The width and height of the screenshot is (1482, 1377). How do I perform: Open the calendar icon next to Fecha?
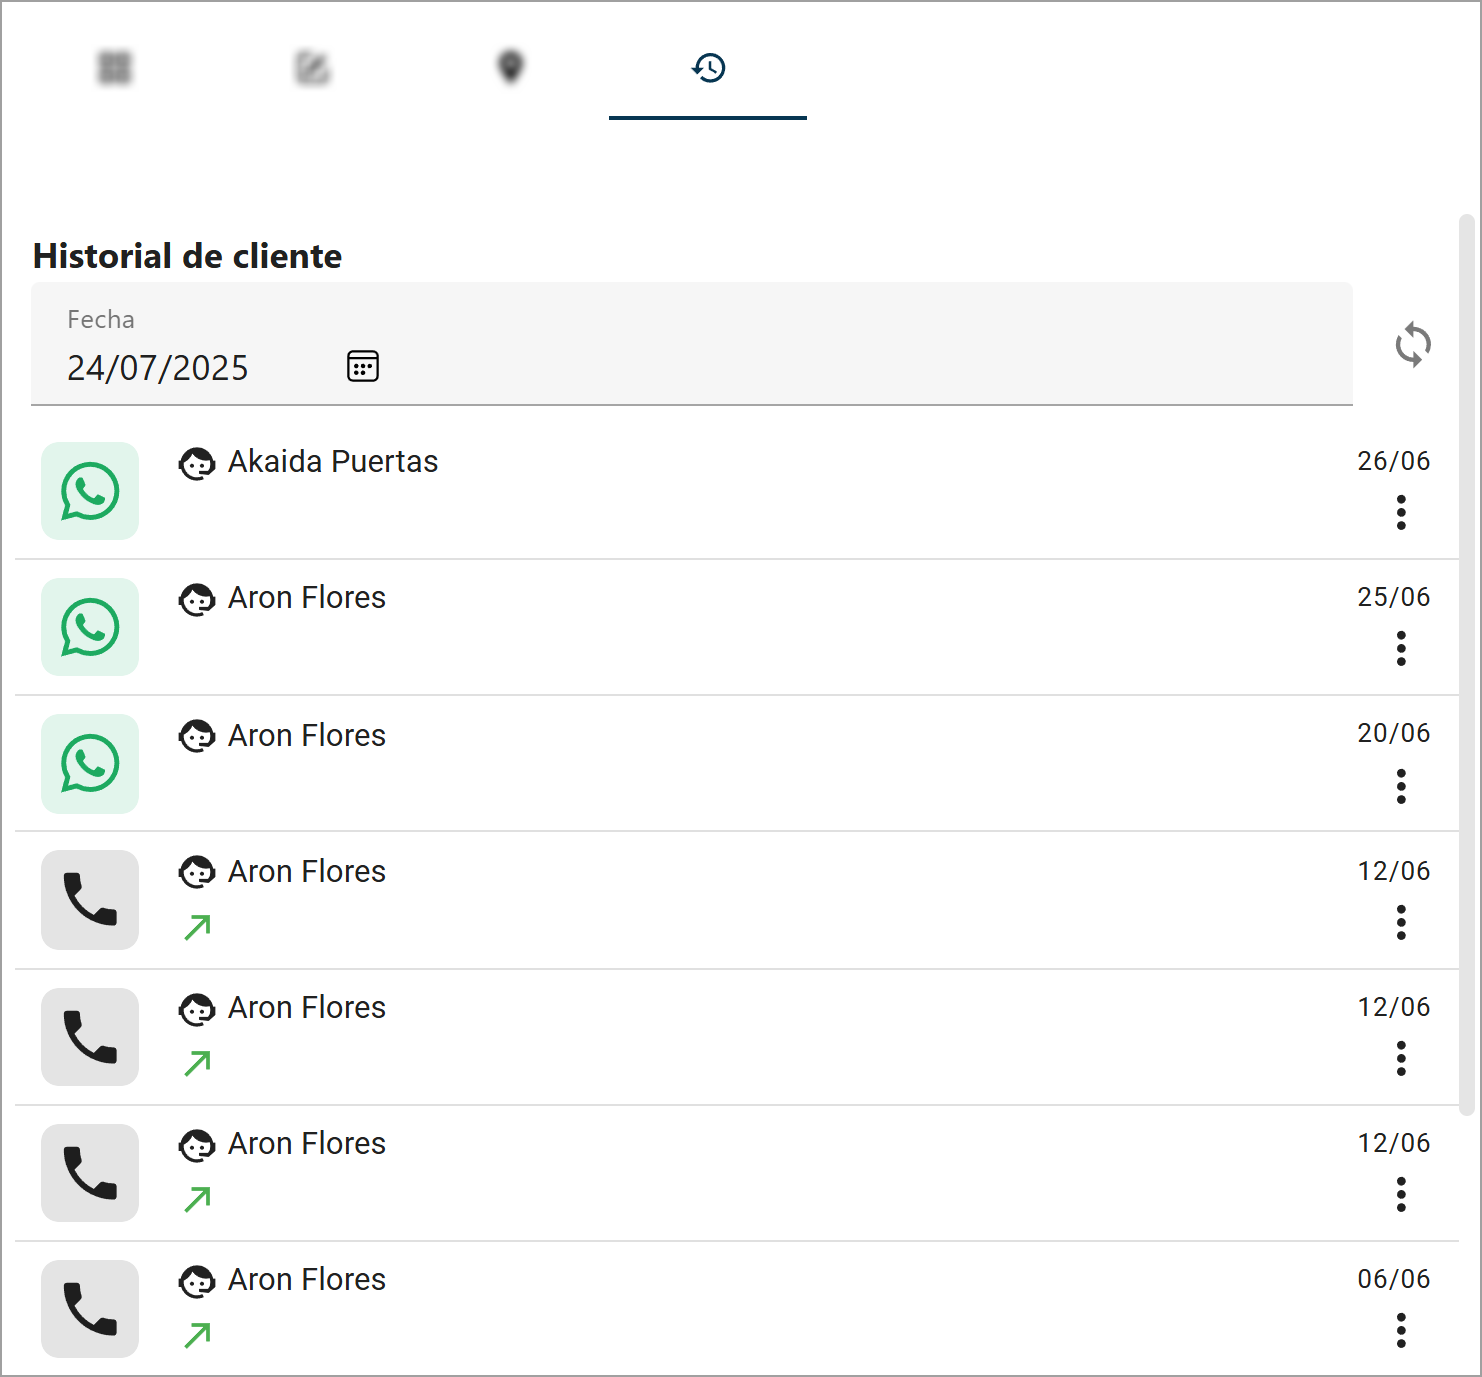point(362,367)
